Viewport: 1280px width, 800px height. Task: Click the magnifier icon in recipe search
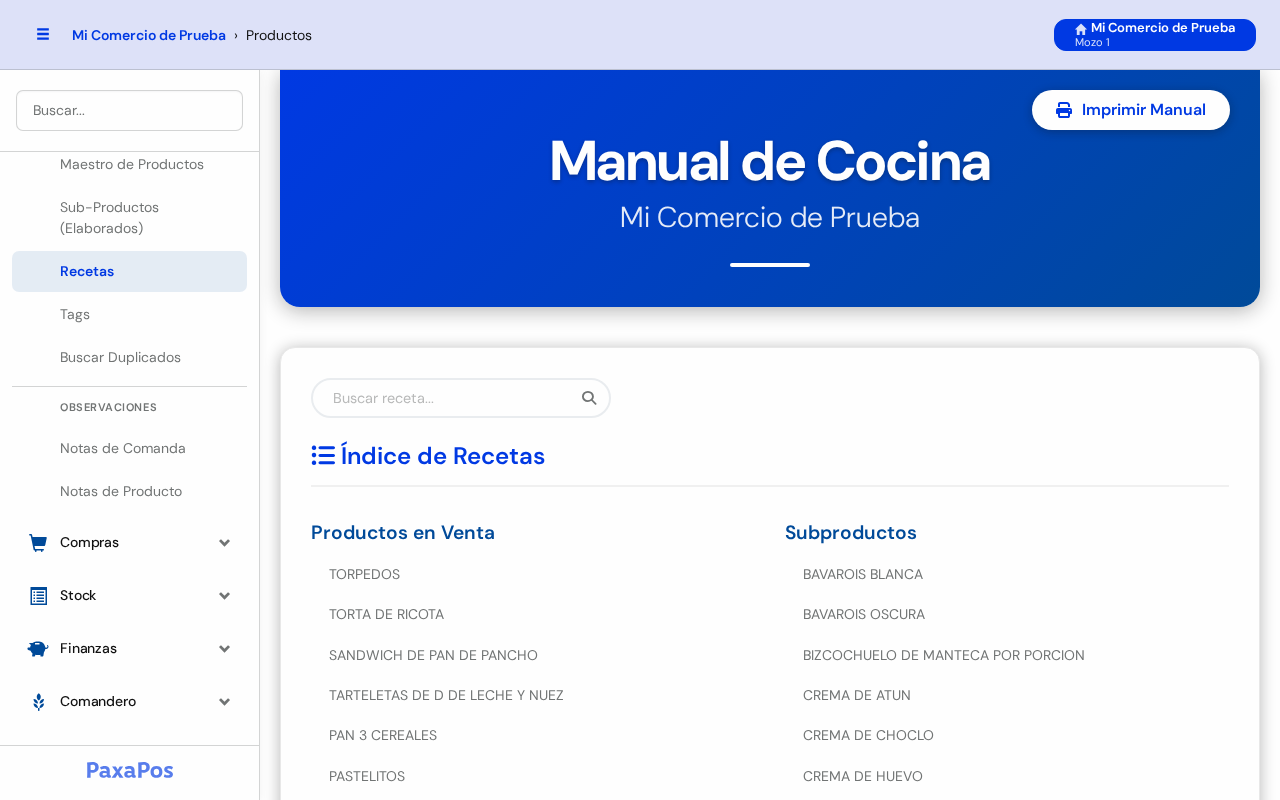(x=589, y=398)
